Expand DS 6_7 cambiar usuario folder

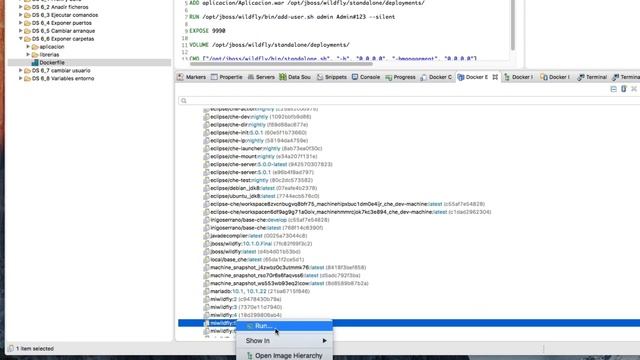20,70
